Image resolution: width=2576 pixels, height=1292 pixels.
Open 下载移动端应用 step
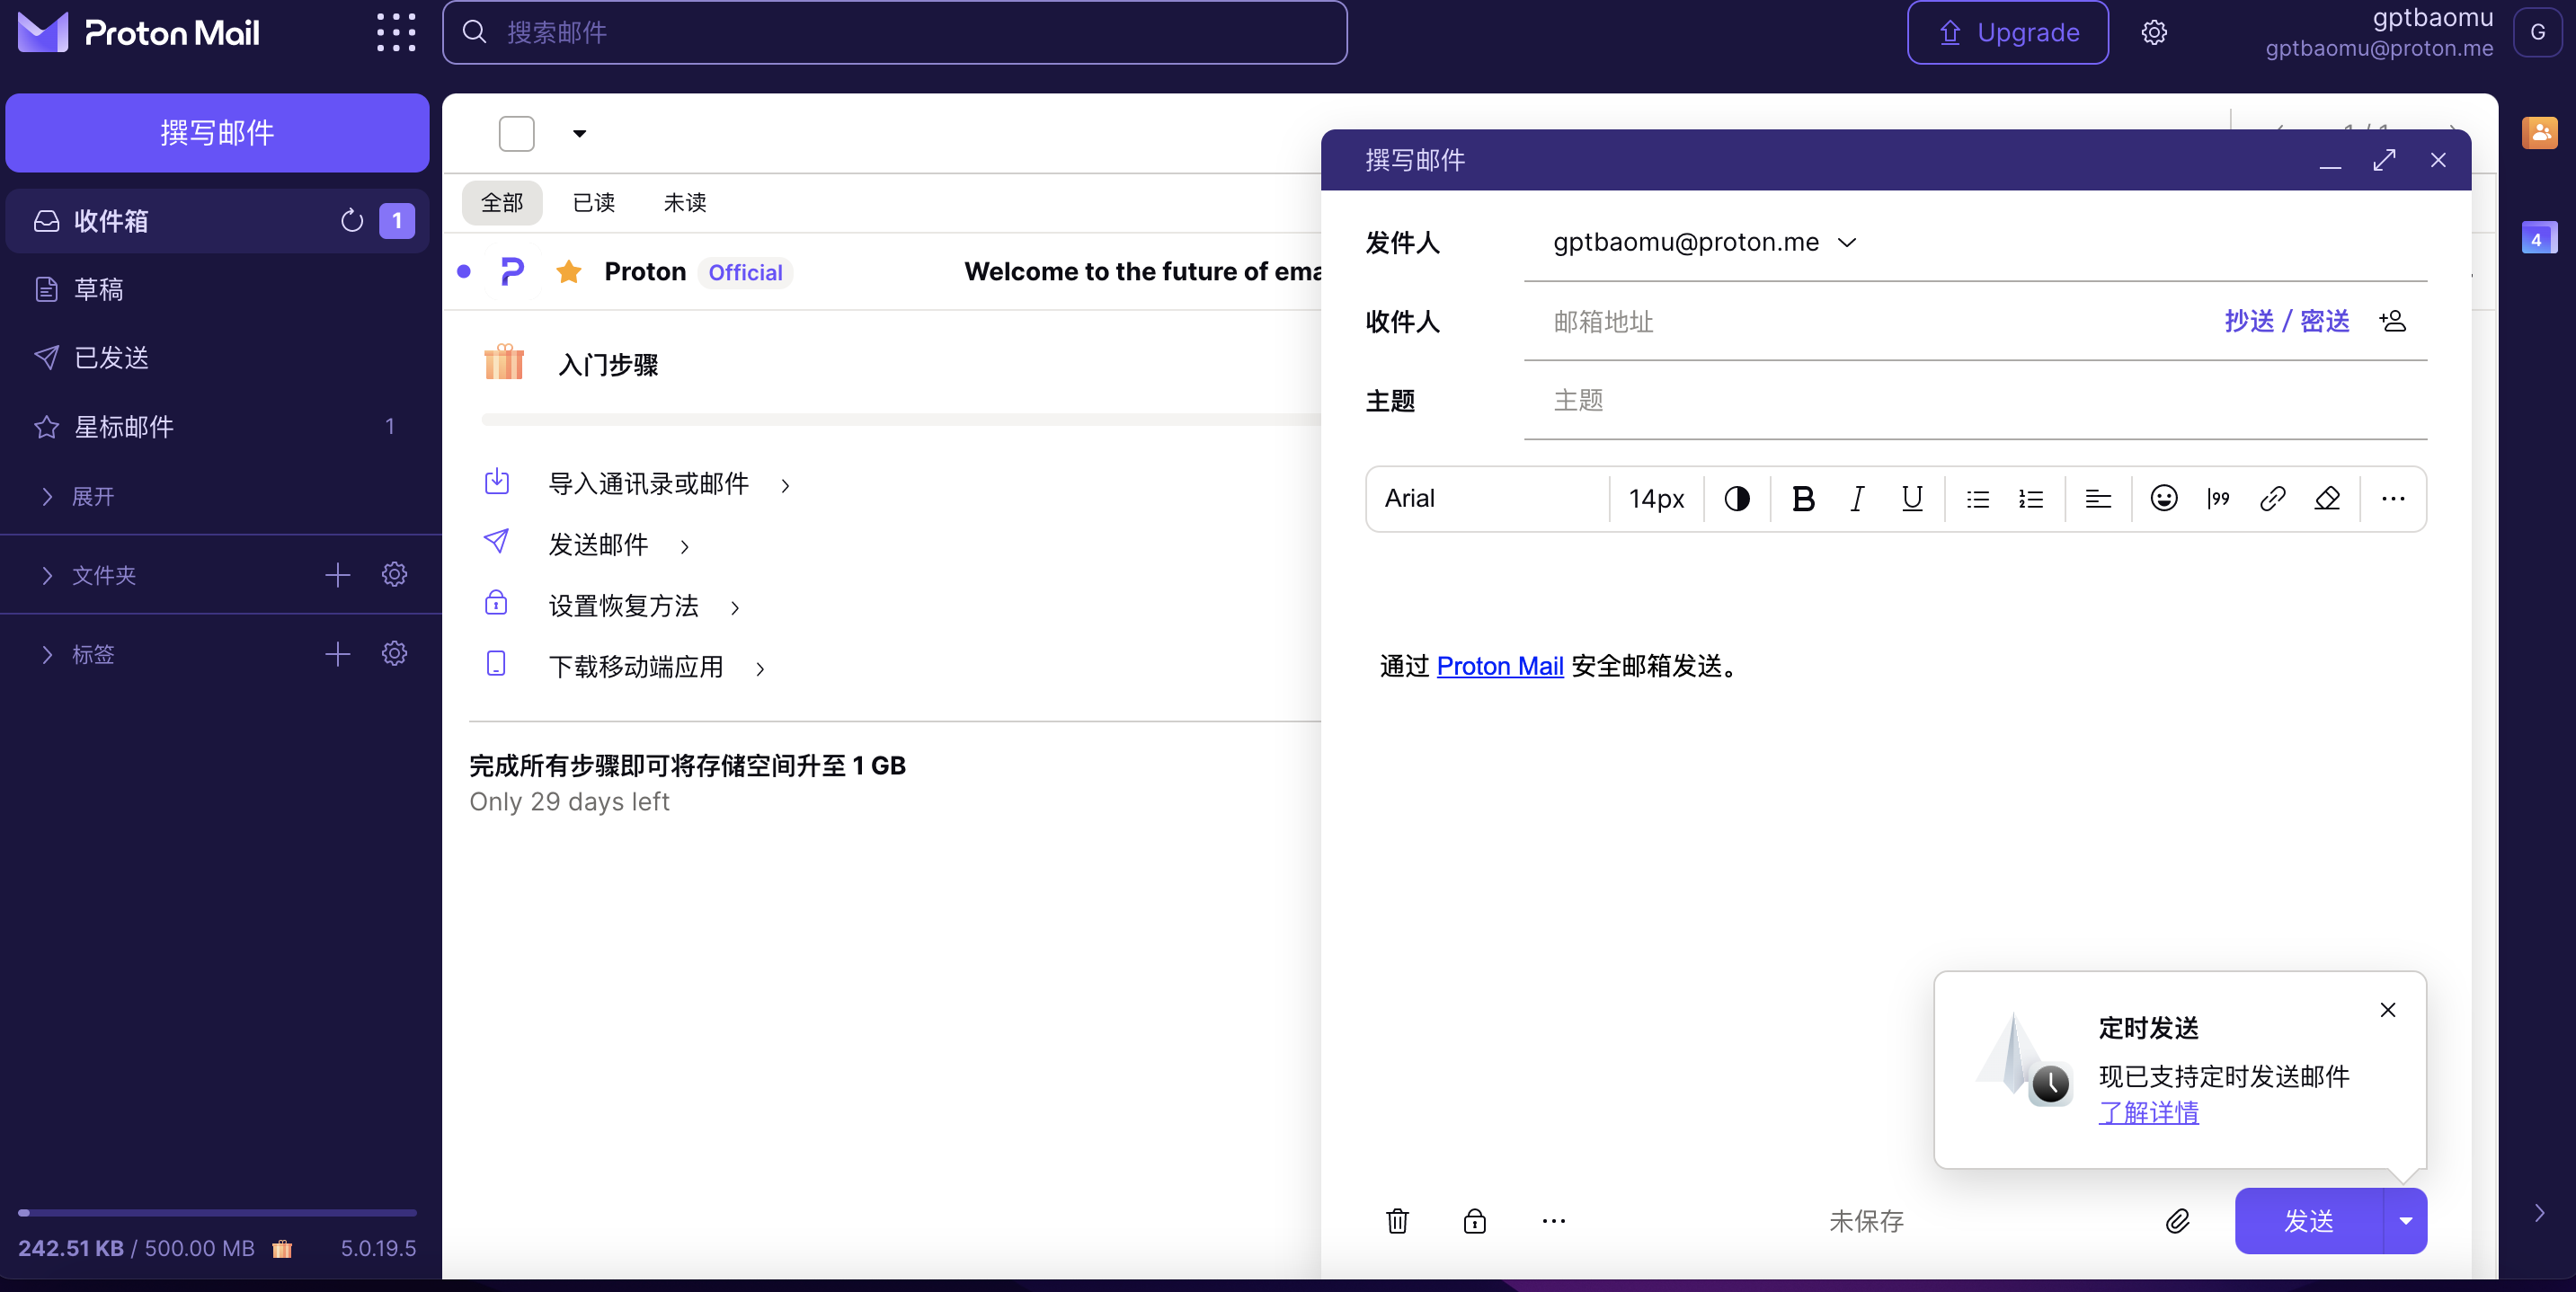coord(636,668)
